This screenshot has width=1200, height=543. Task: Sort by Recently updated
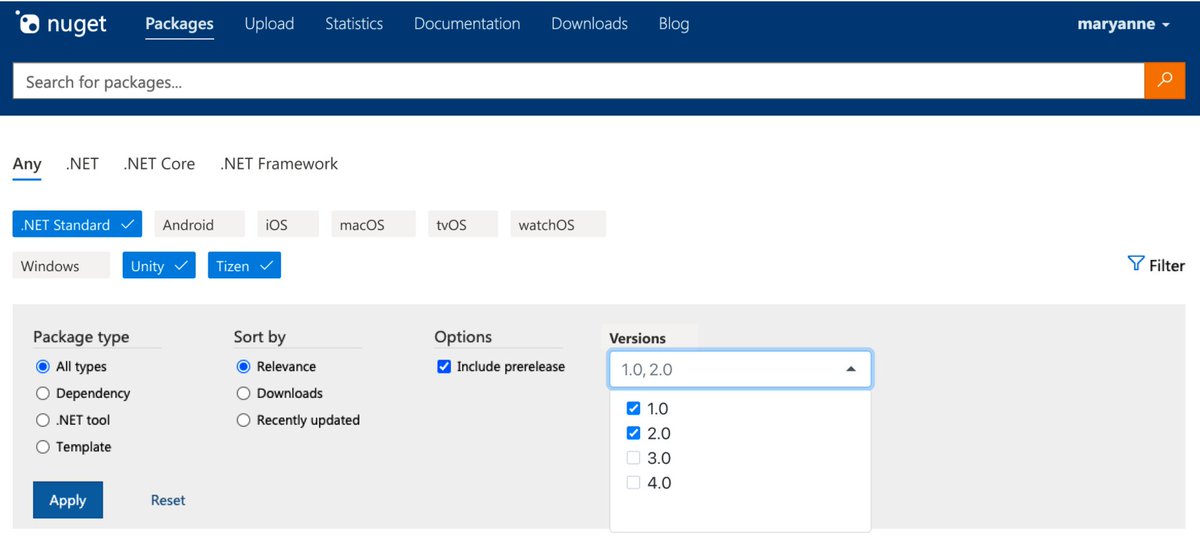243,421
